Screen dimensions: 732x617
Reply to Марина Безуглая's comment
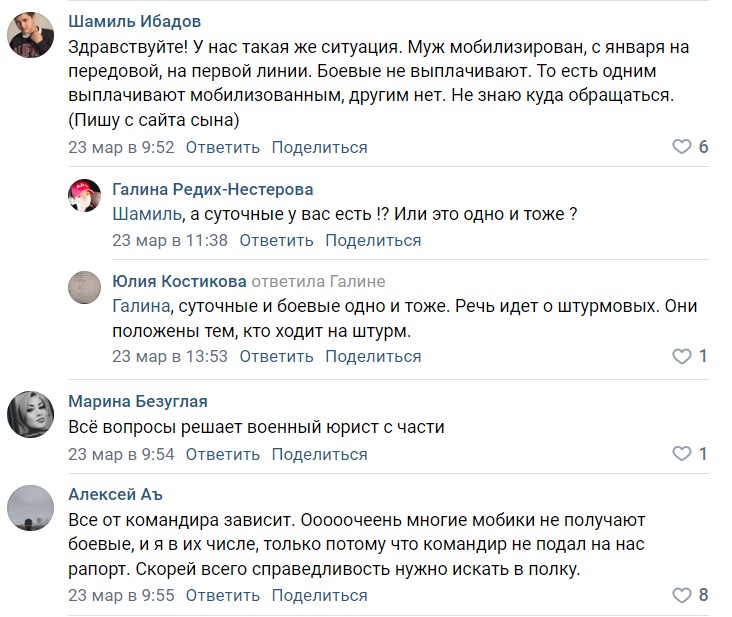coord(222,454)
